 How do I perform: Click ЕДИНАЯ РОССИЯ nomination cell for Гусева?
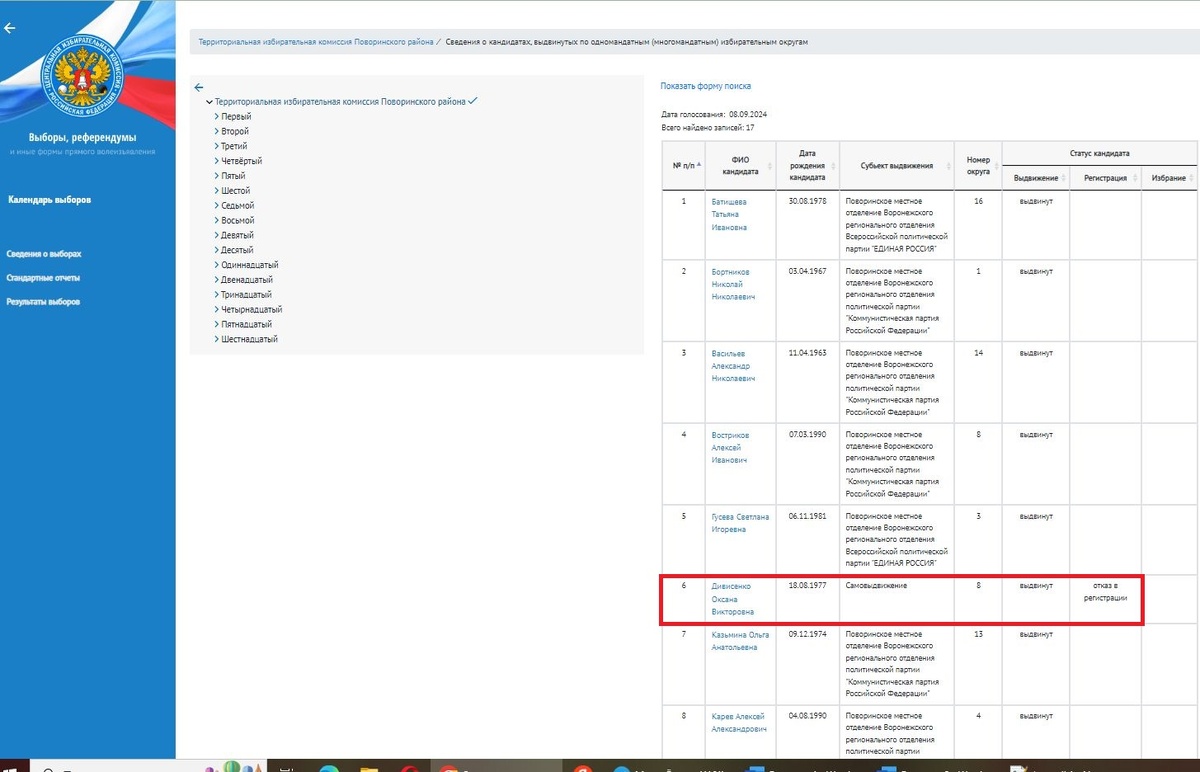(x=897, y=541)
